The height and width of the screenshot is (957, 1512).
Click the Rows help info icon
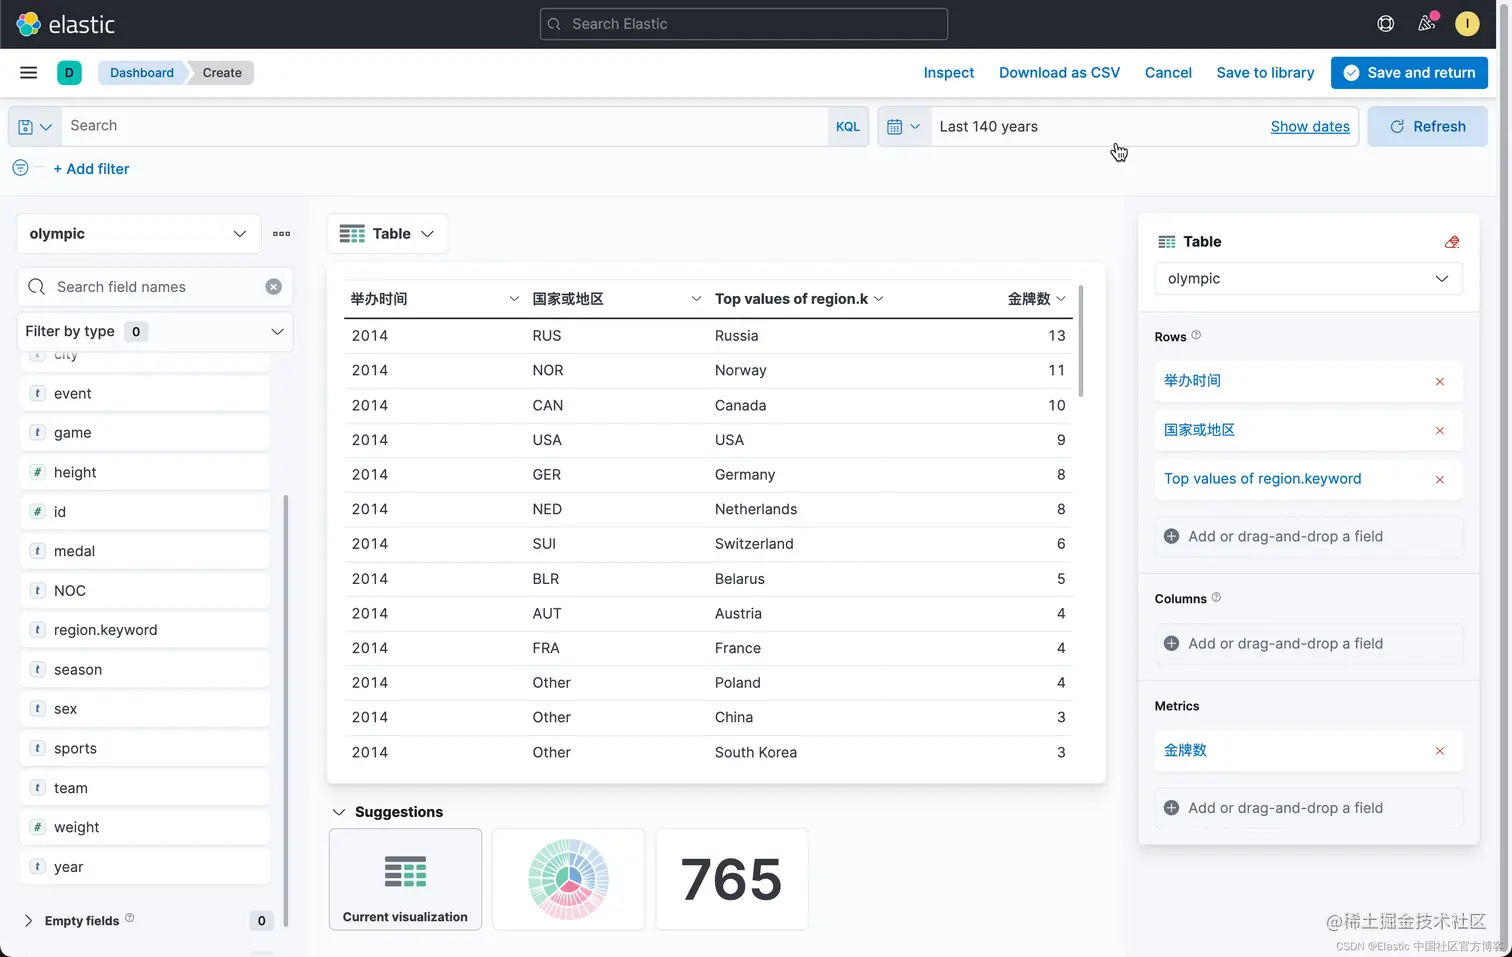[1196, 335]
